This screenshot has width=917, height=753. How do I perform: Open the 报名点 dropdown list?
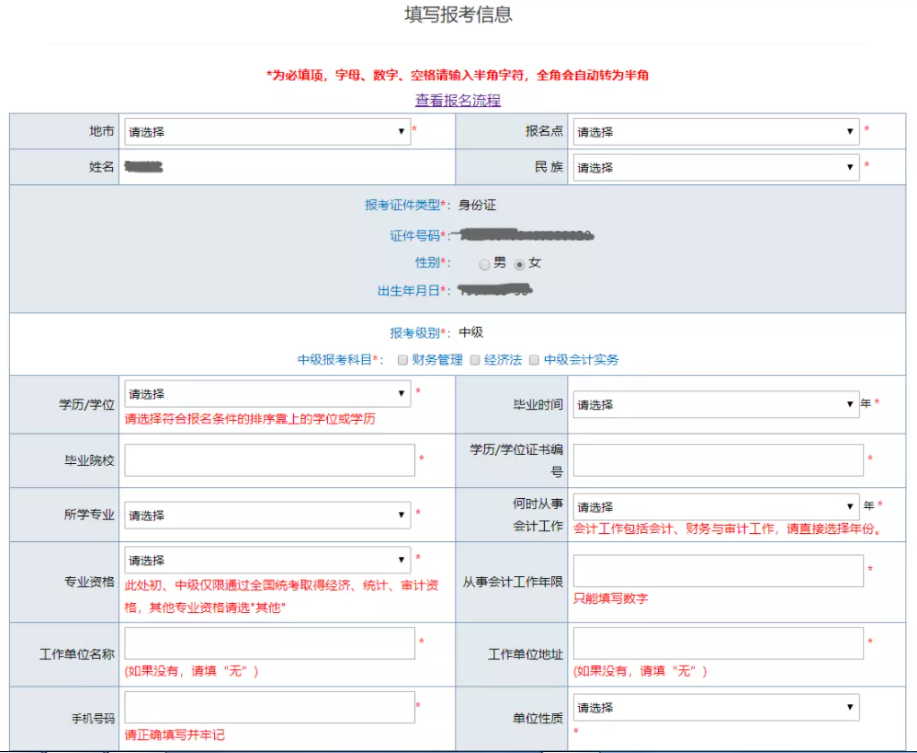[x=715, y=132]
